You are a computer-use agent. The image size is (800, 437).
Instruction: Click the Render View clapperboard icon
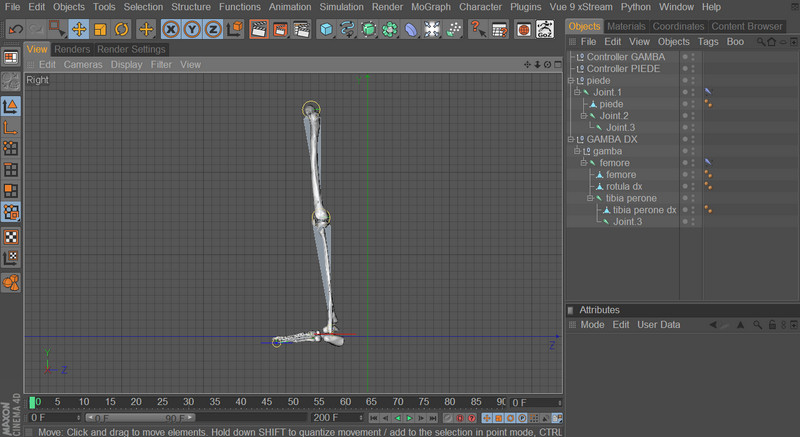coord(258,29)
